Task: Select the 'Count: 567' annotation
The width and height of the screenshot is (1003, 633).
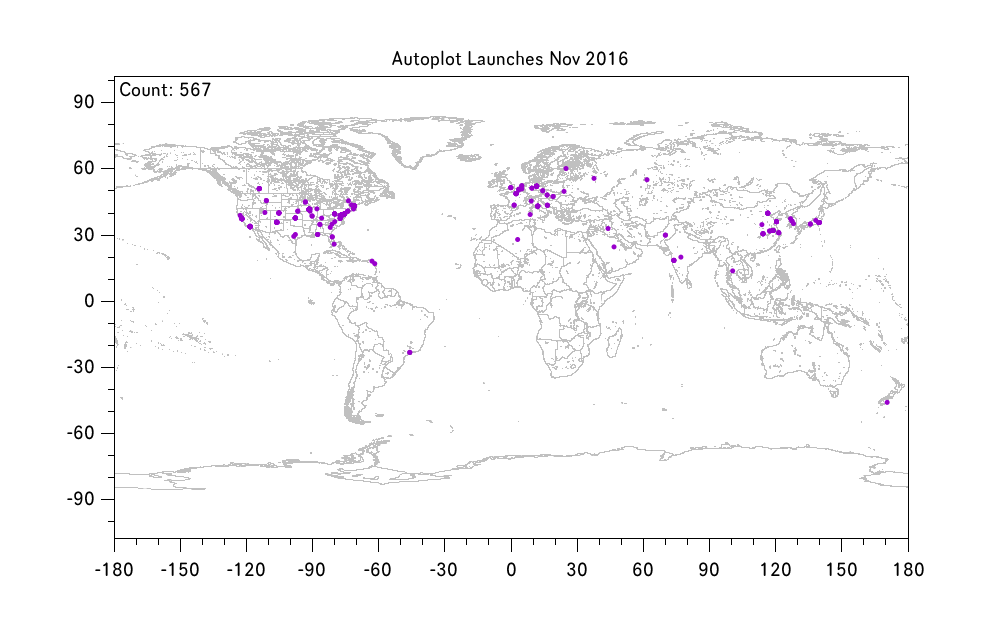Action: 165,90
